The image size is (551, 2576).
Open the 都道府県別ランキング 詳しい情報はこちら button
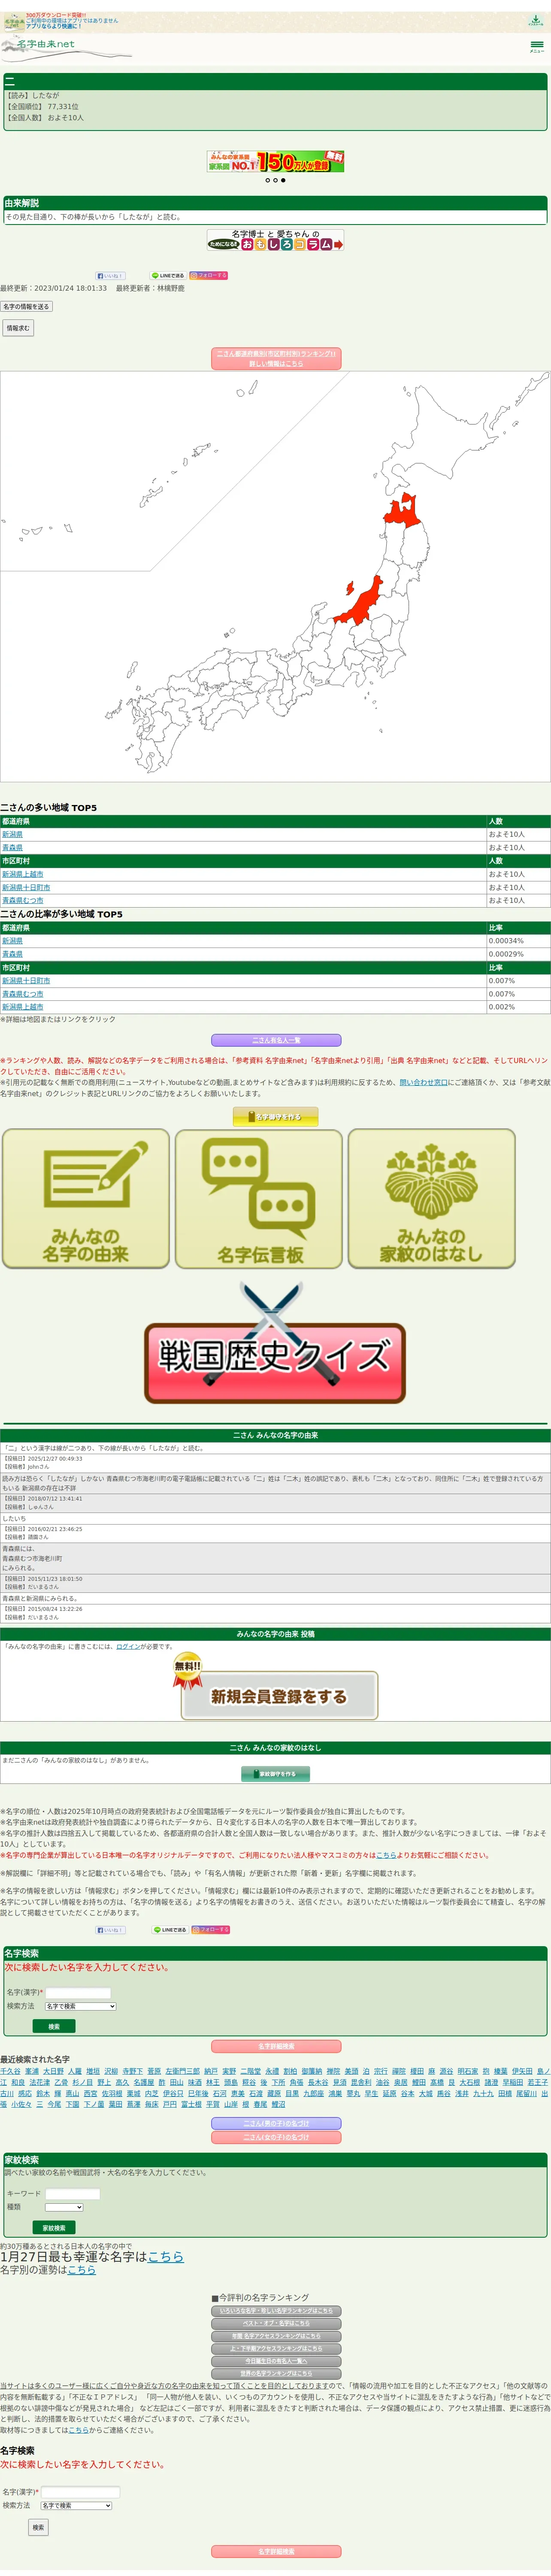(276, 359)
